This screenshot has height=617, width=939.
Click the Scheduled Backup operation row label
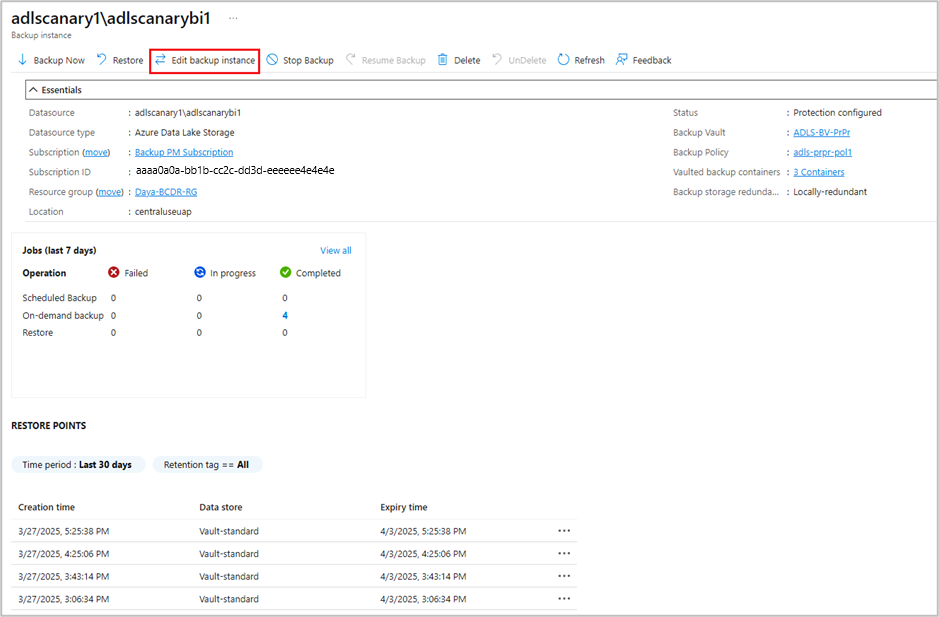(59, 298)
